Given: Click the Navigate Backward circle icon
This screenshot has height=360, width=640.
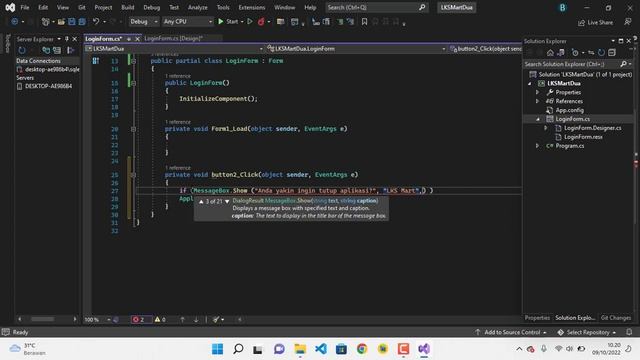Looking at the screenshot, I should click(15, 22).
